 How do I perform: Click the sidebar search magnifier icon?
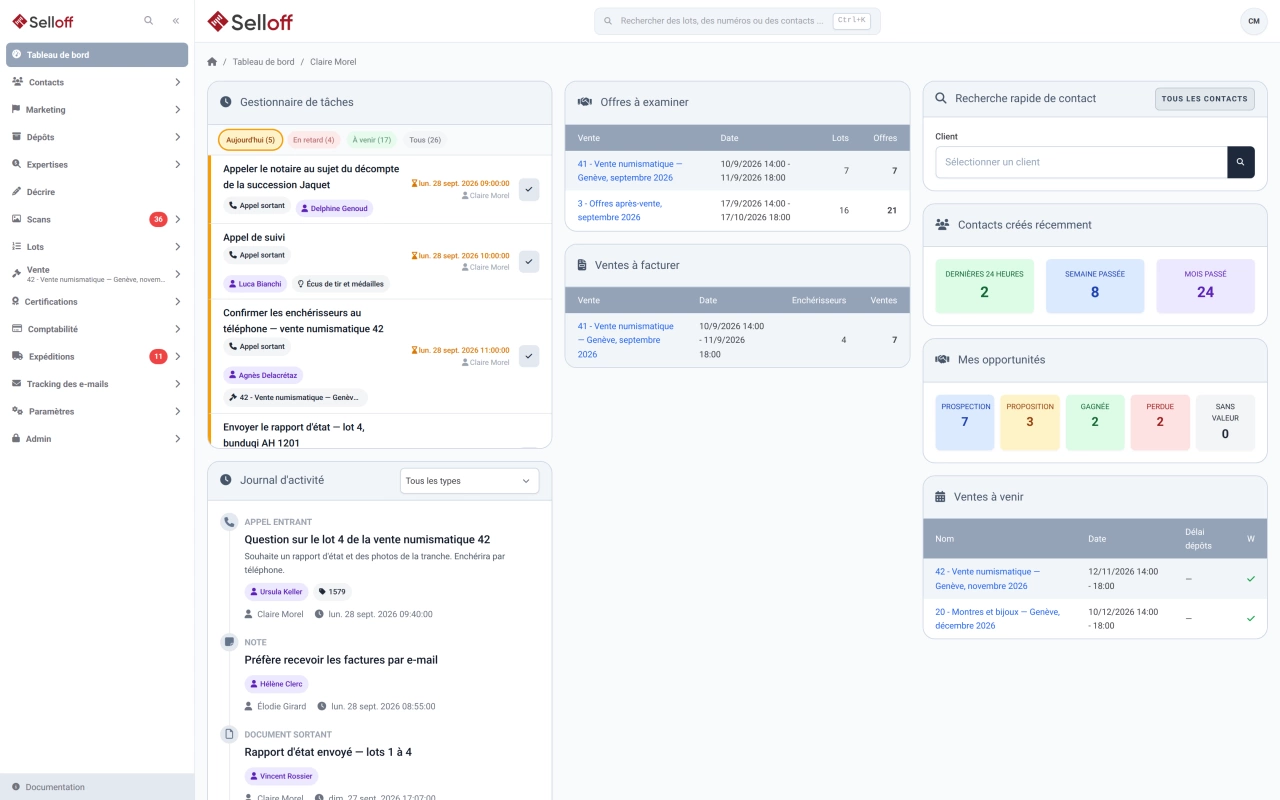pyautogui.click(x=149, y=20)
